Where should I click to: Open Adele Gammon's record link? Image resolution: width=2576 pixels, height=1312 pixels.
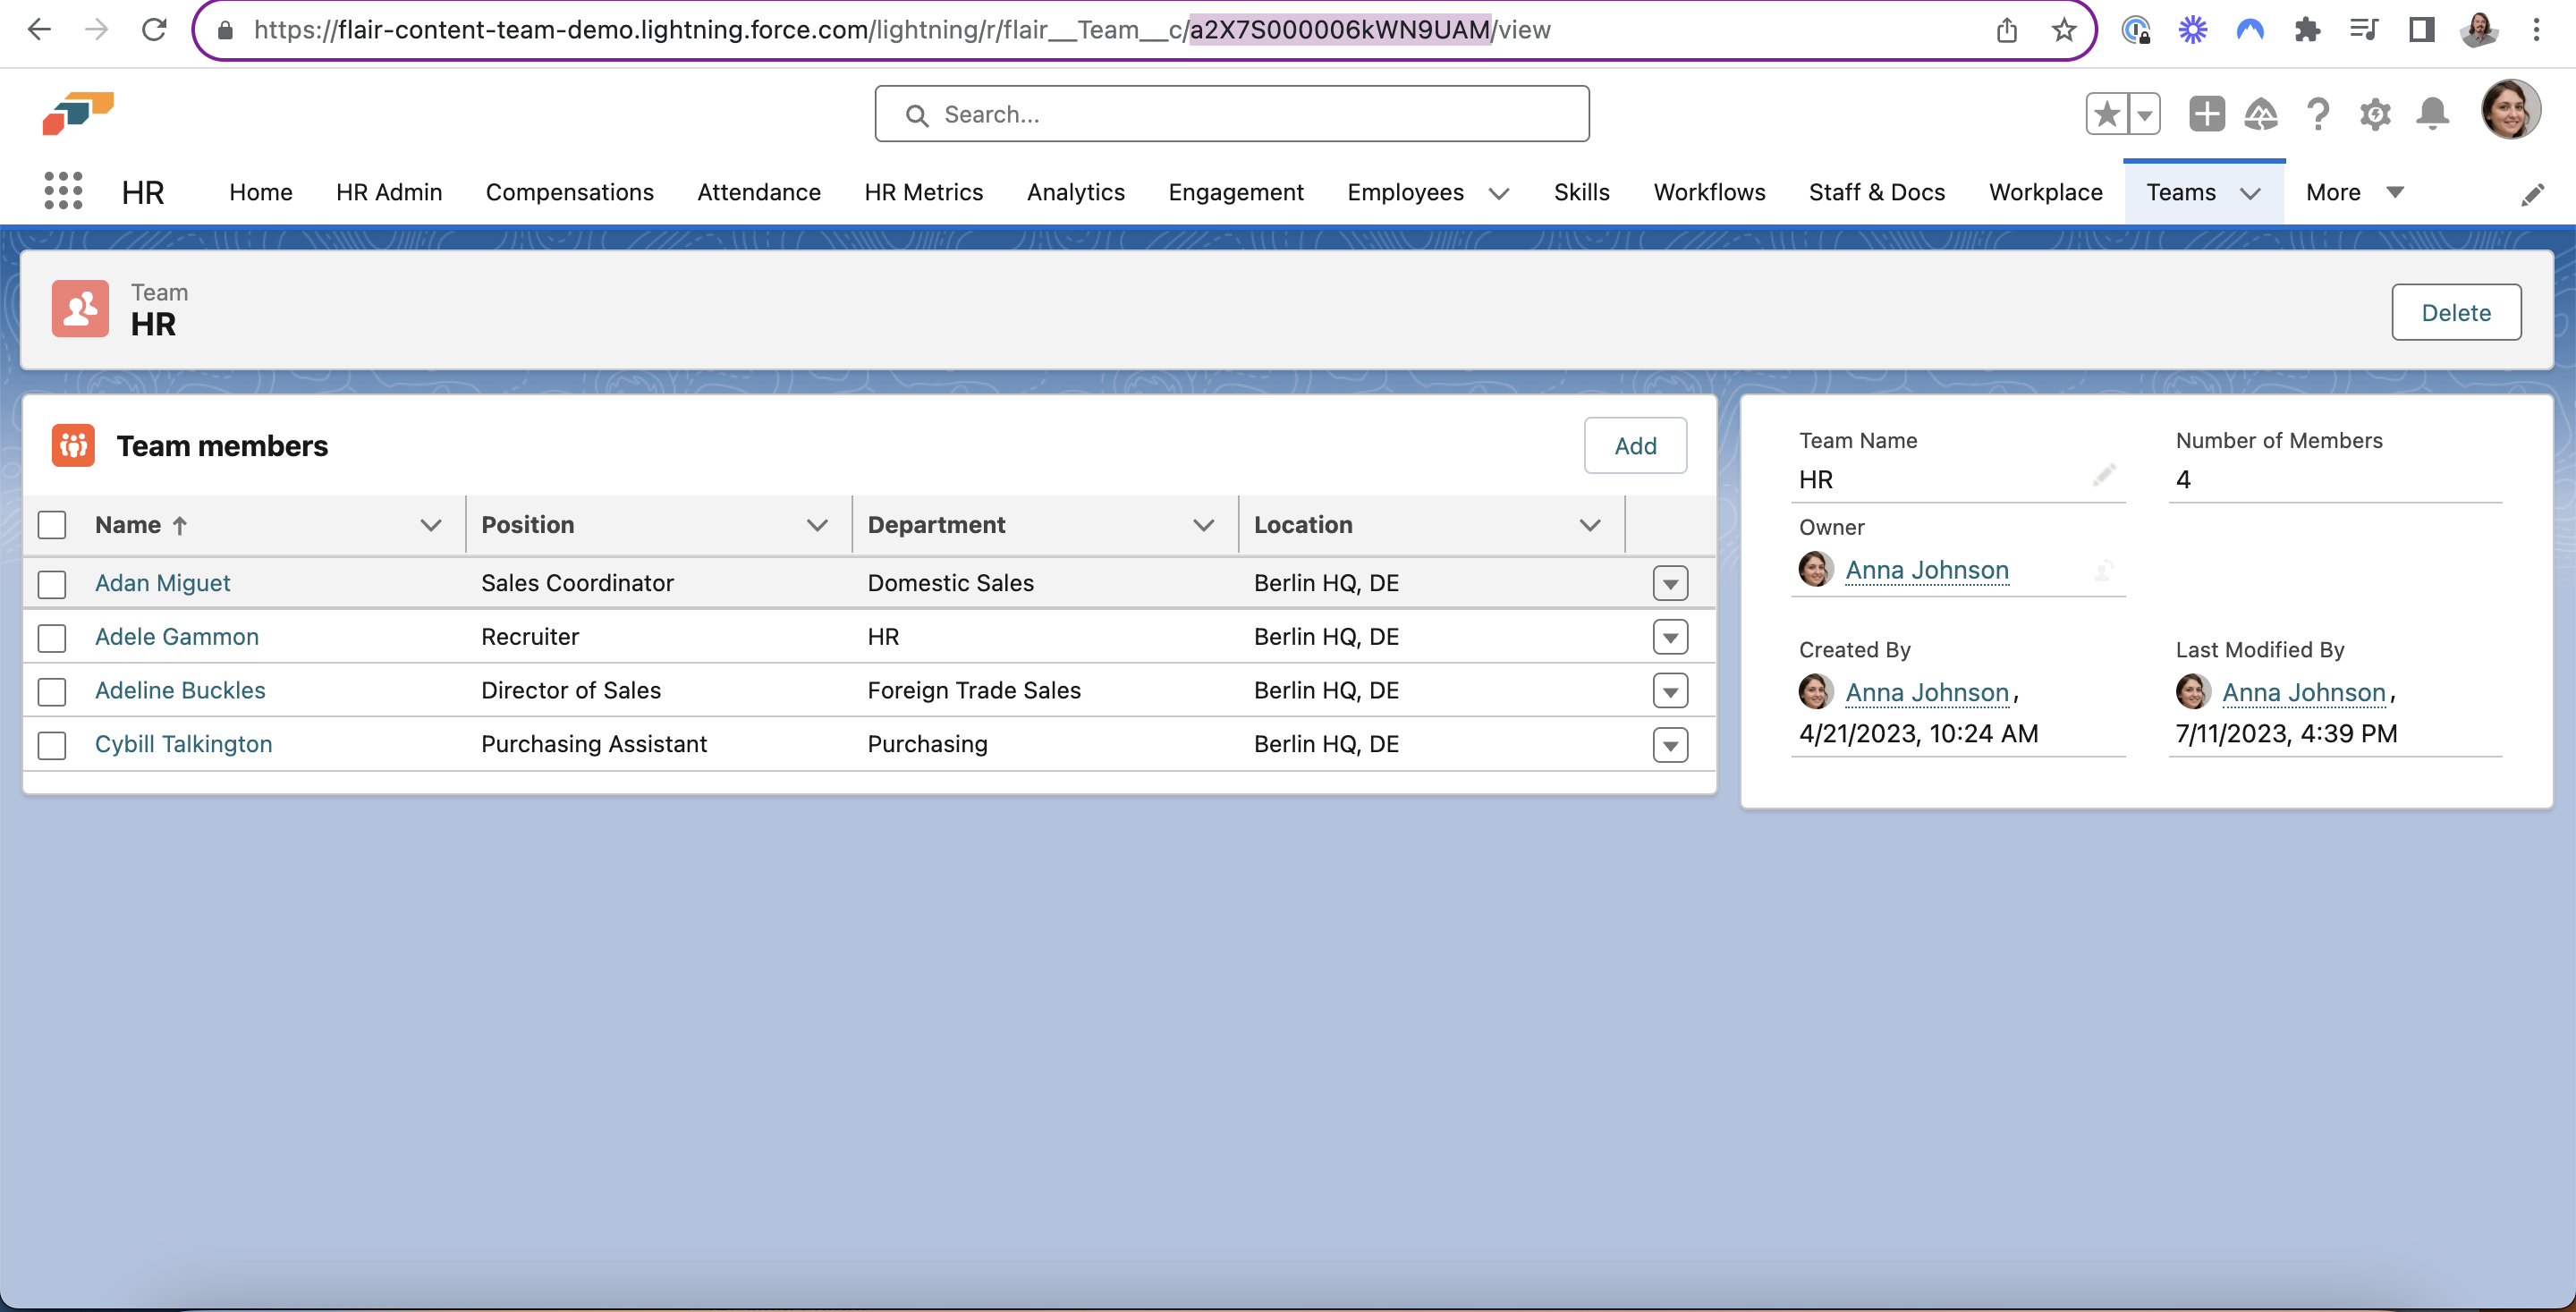[x=176, y=637]
